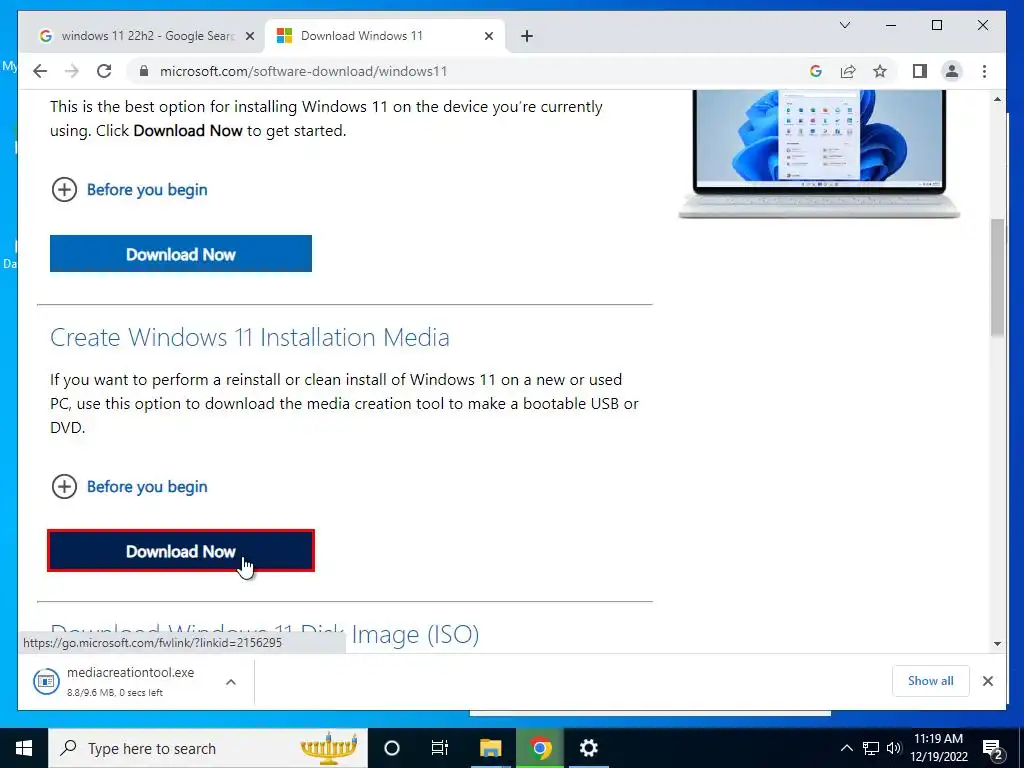Click the Google icon in the address bar
The image size is (1024, 768).
(x=816, y=71)
